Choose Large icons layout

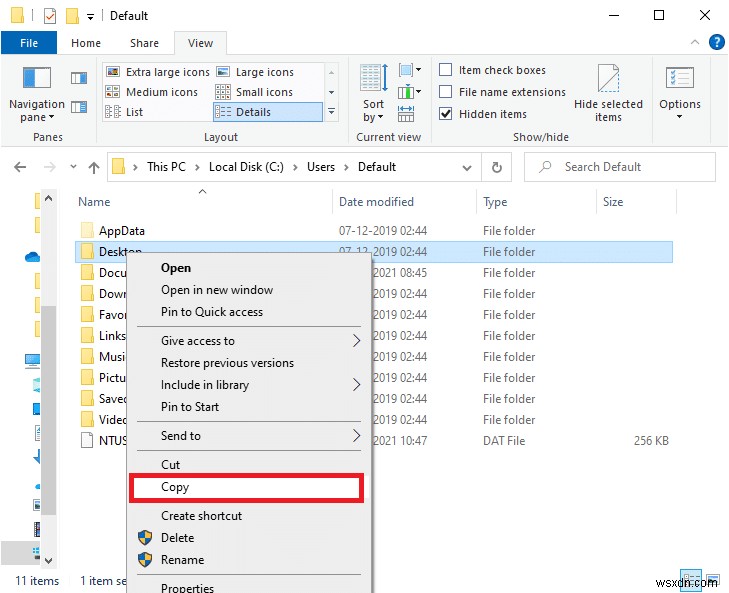(256, 72)
